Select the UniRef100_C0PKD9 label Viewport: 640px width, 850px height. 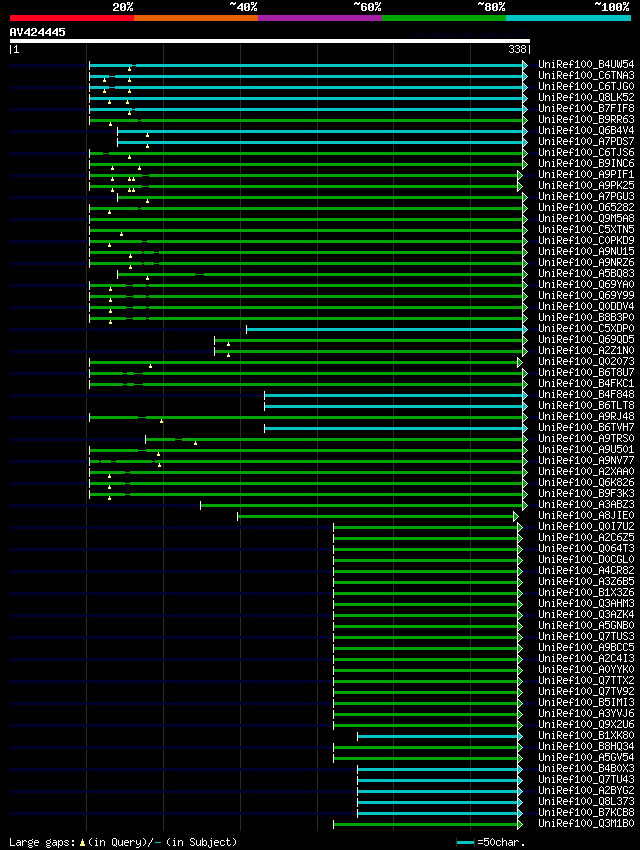(x=586, y=240)
